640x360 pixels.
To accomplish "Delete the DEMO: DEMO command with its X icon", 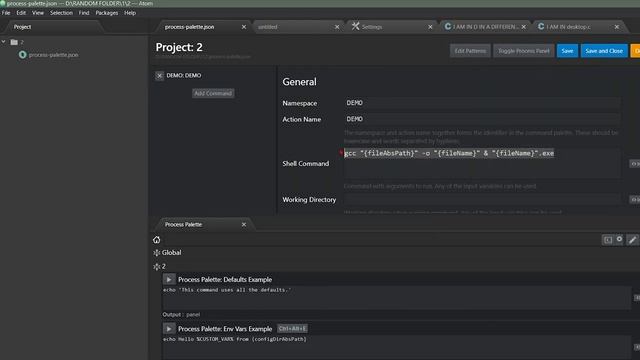I will point(160,76).
